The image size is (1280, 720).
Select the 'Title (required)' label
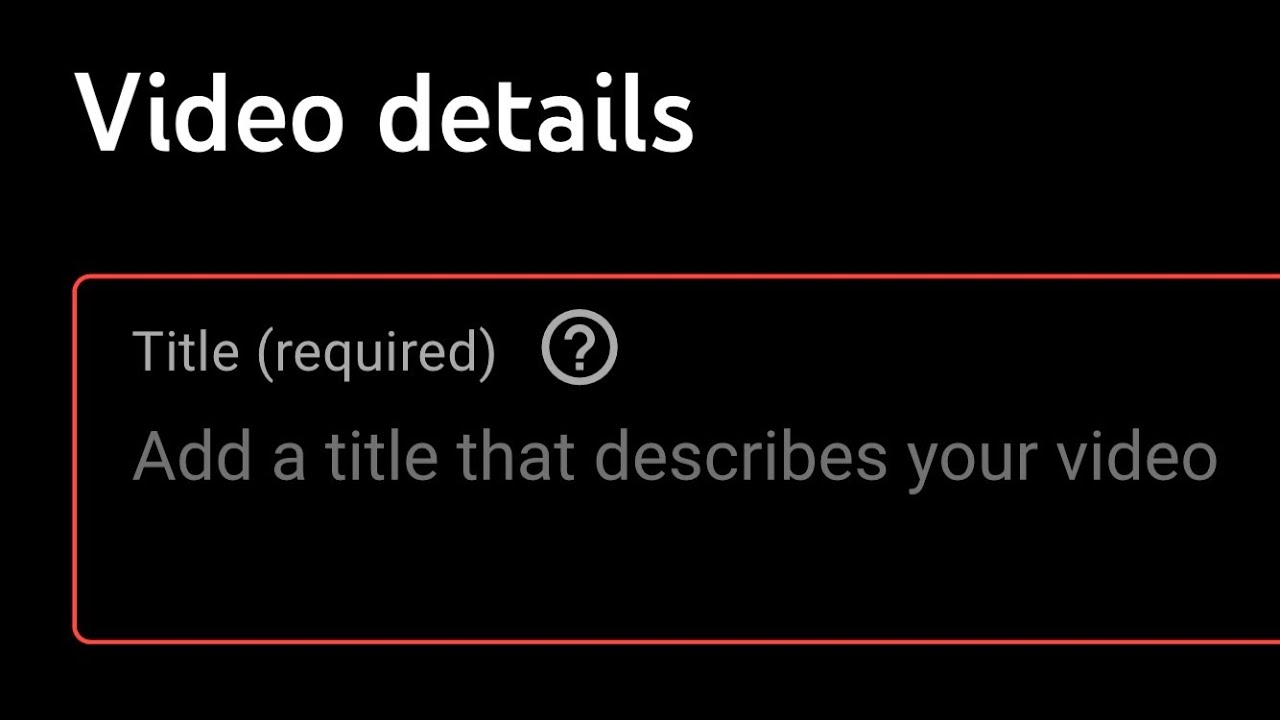tap(314, 351)
